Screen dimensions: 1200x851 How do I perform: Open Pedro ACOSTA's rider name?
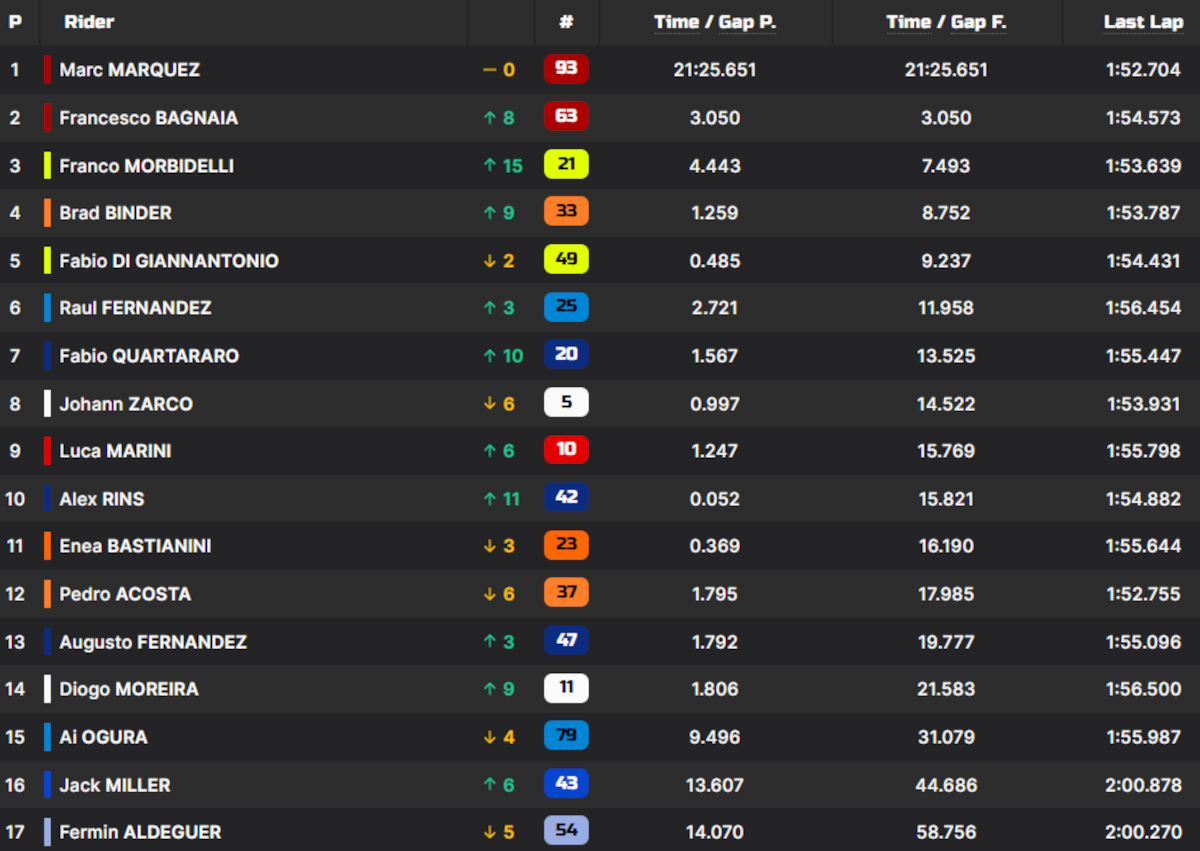pyautogui.click(x=125, y=594)
